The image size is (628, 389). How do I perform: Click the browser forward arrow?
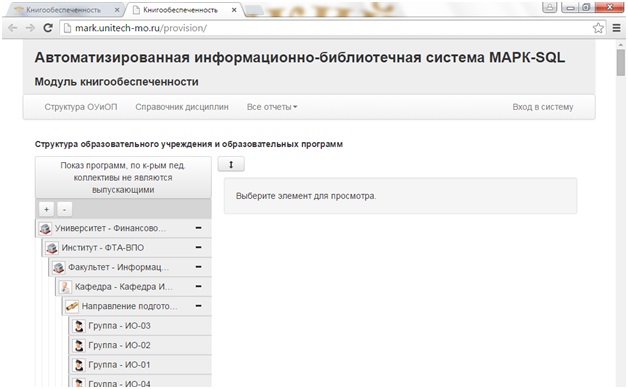[x=30, y=28]
